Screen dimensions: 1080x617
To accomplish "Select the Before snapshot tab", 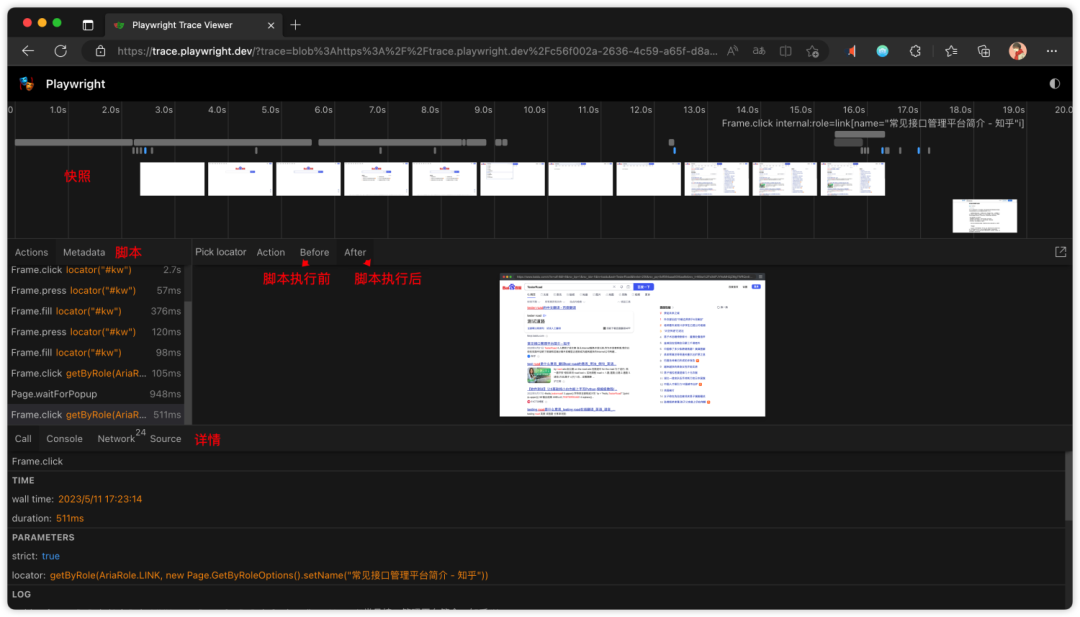I will 314,253.
